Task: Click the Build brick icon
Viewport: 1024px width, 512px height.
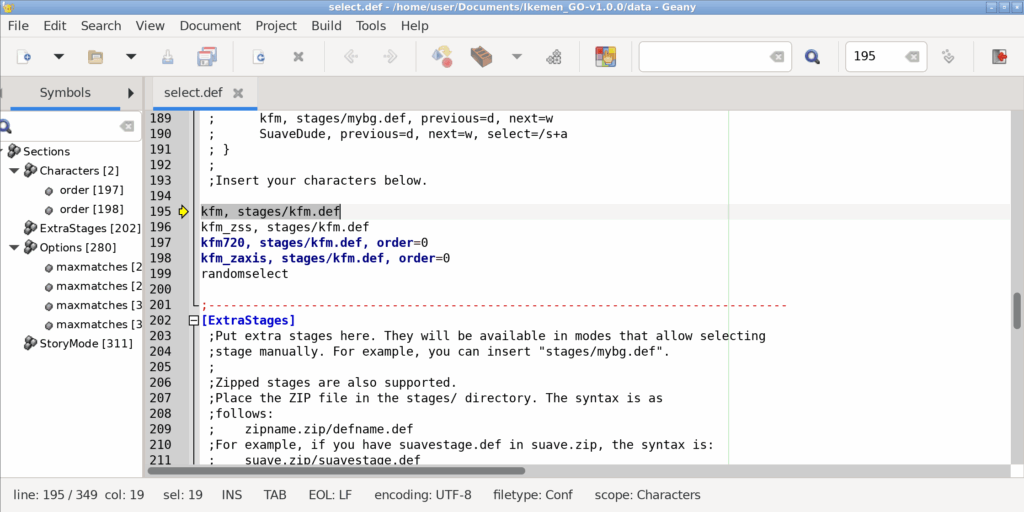Action: (481, 57)
